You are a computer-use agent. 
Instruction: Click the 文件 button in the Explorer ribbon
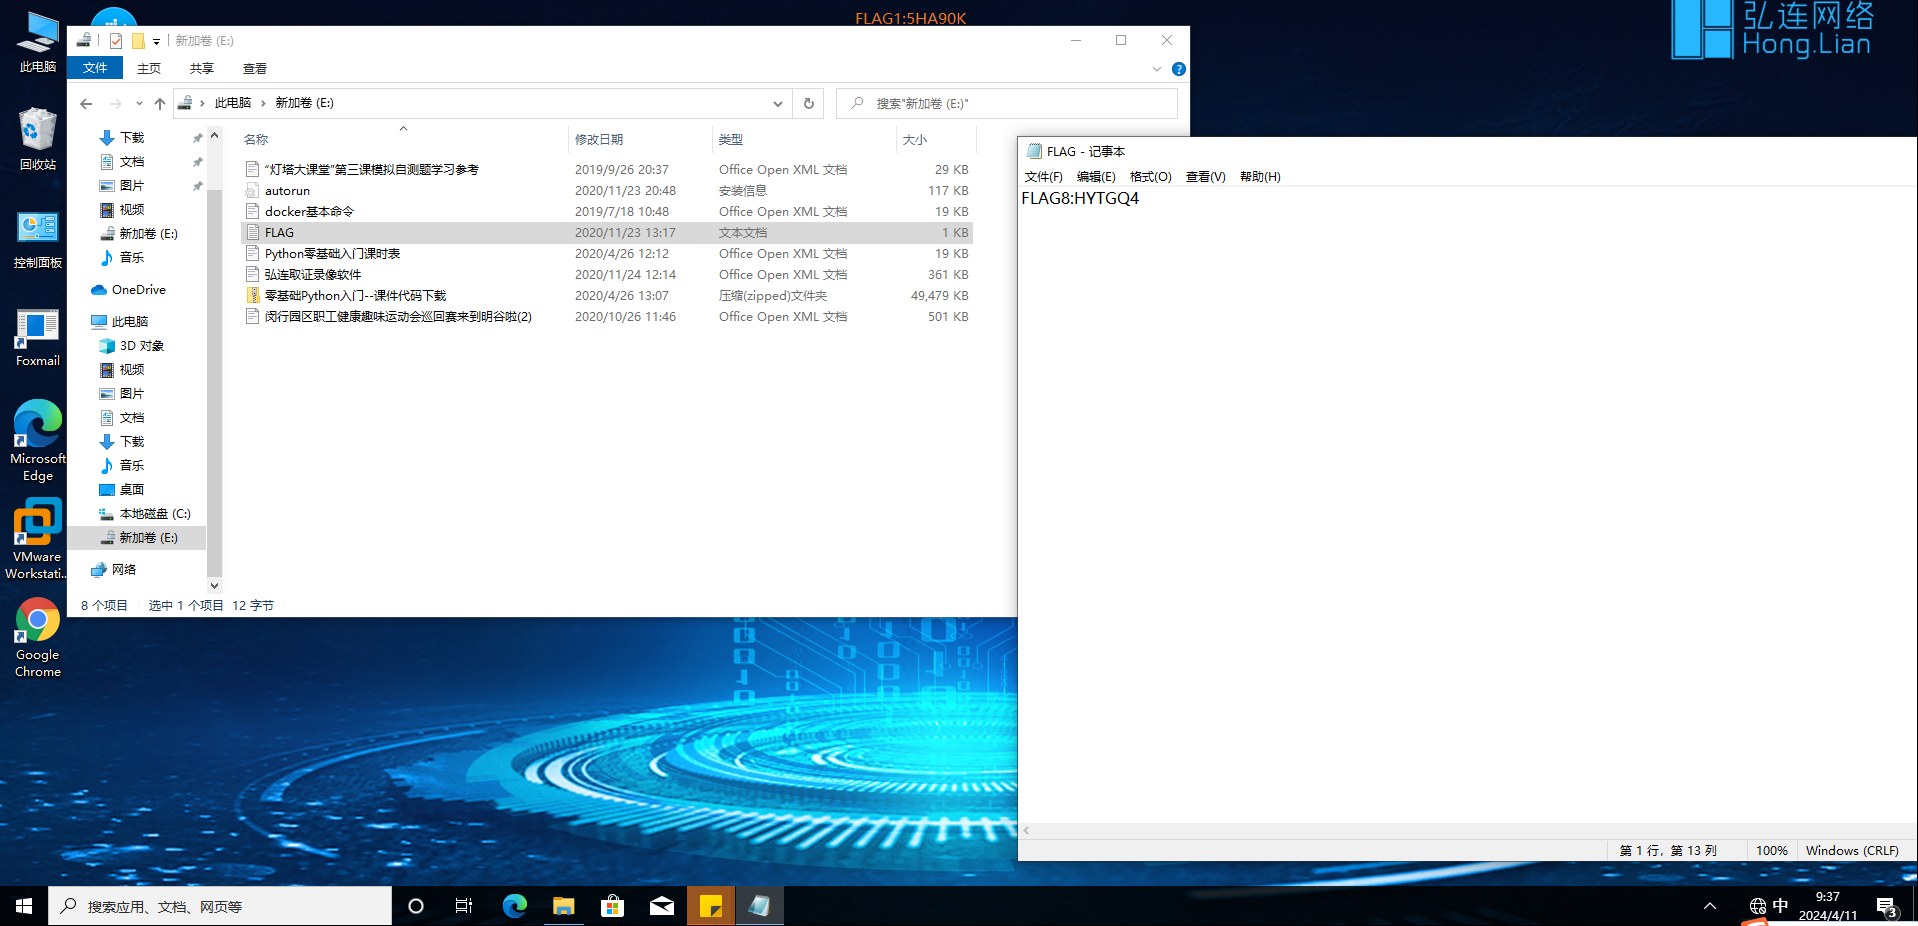click(x=95, y=68)
